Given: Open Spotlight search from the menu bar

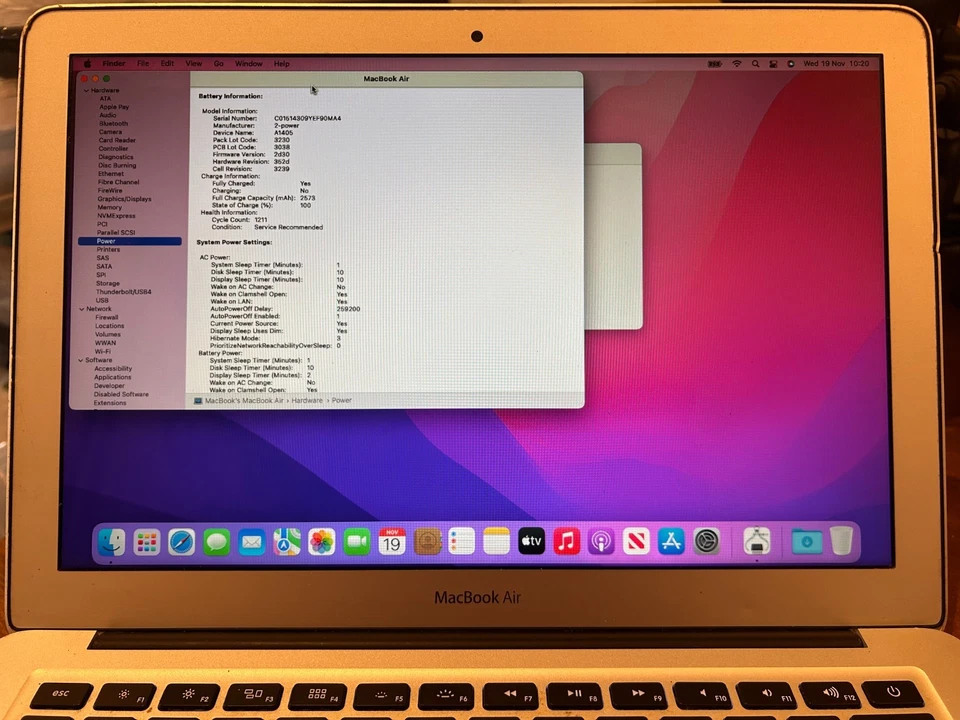Looking at the screenshot, I should (x=755, y=63).
